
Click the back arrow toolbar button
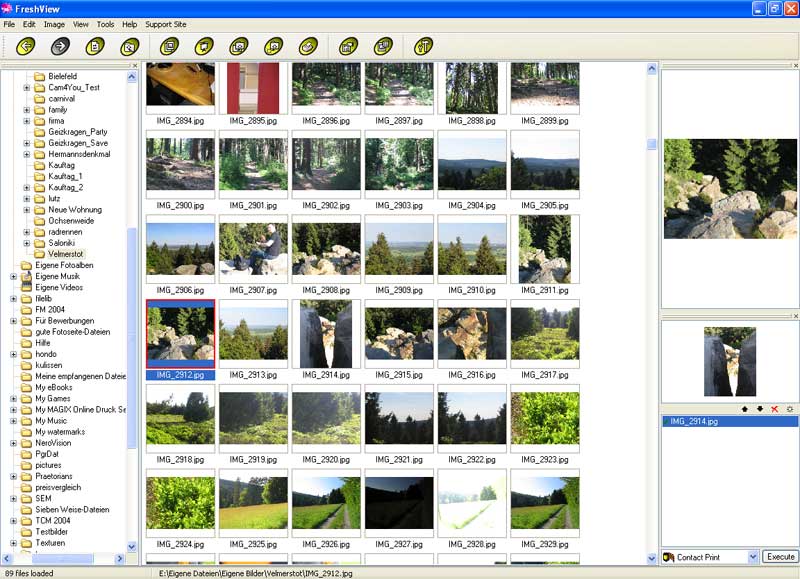pyautogui.click(x=26, y=46)
